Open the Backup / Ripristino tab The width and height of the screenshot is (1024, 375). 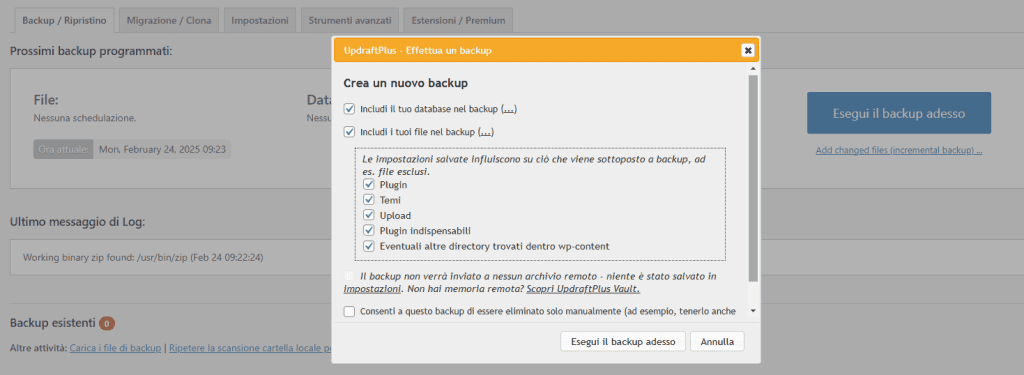pos(64,20)
